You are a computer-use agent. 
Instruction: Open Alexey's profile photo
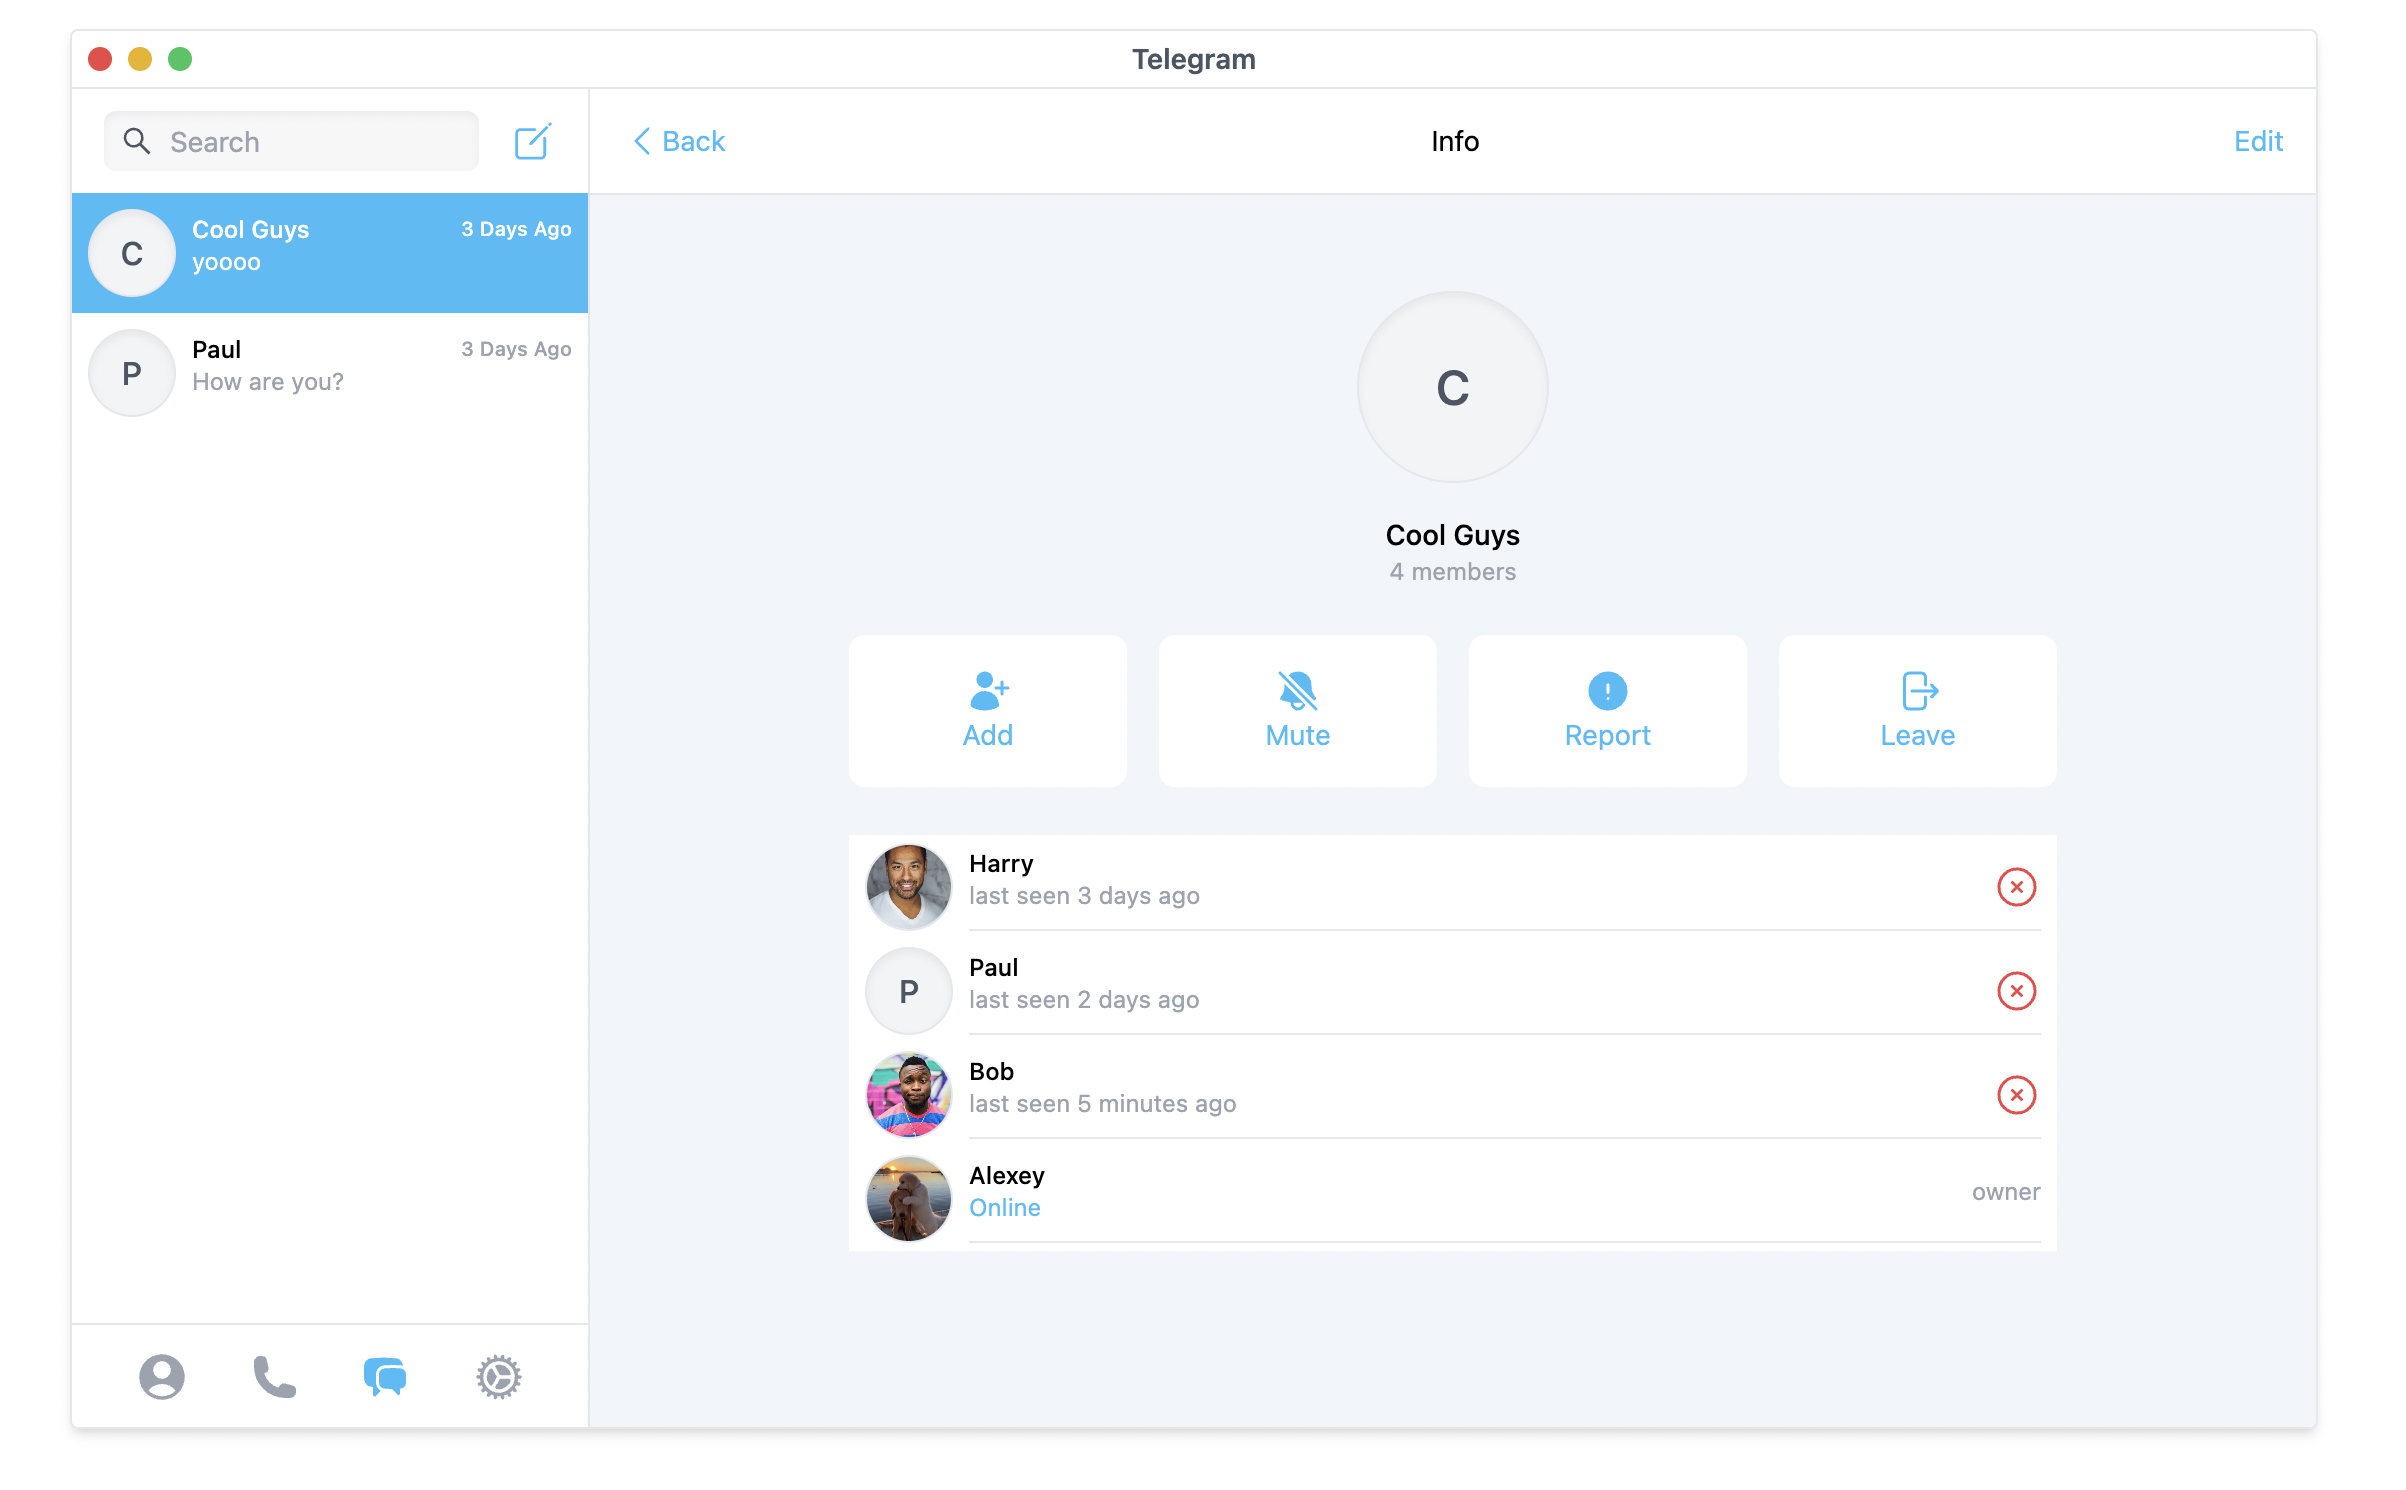(x=908, y=1199)
